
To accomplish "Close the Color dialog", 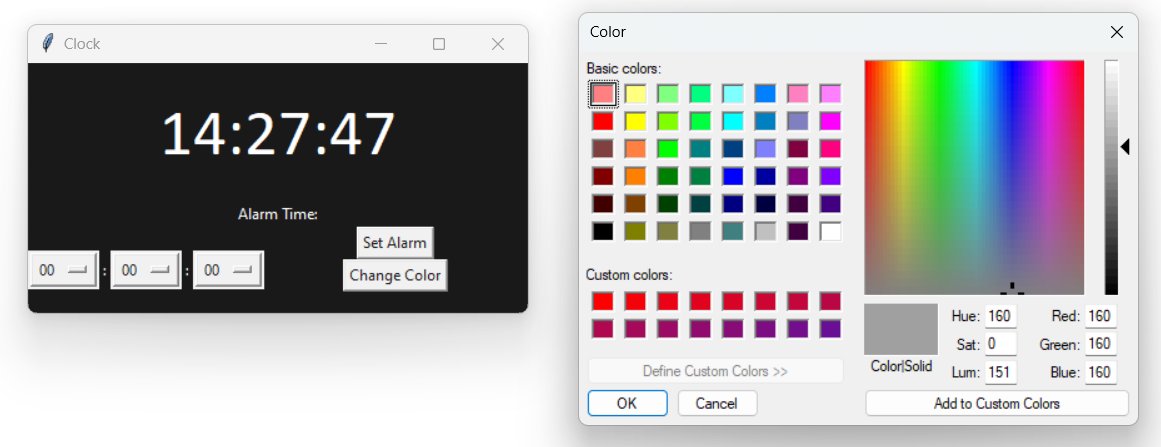I will pos(1117,32).
